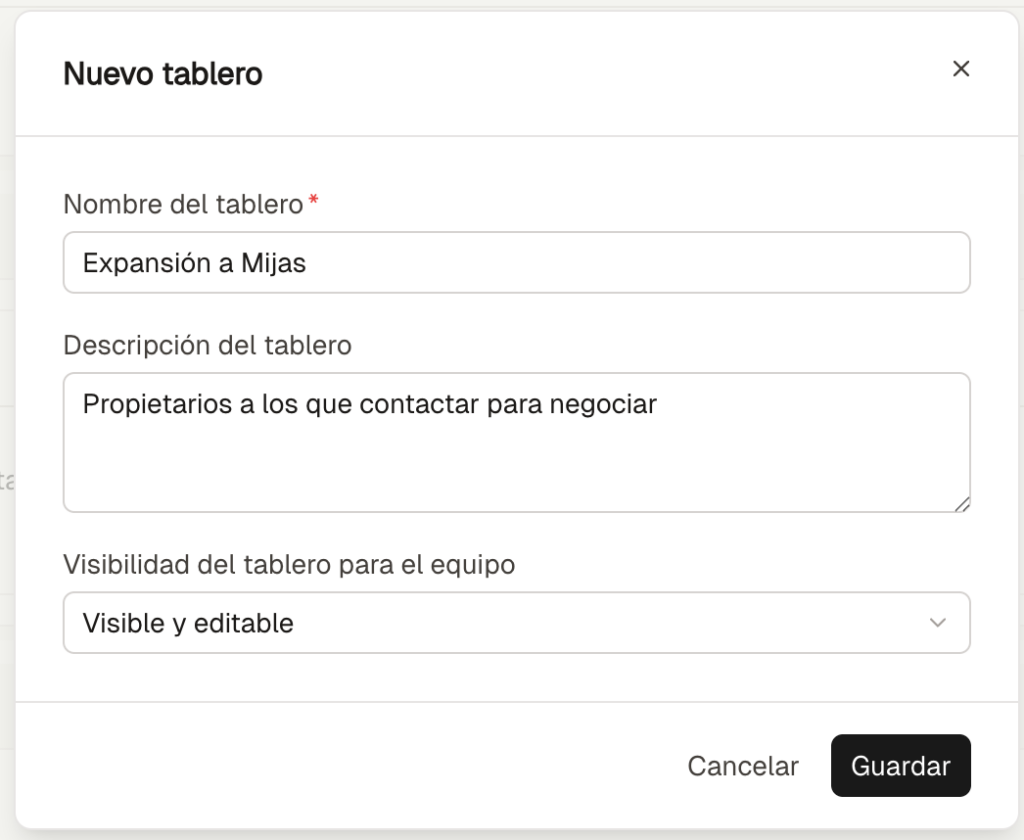This screenshot has width=1024, height=840.
Task: Open the 'Visible y editable' dropdown
Action: click(x=516, y=623)
